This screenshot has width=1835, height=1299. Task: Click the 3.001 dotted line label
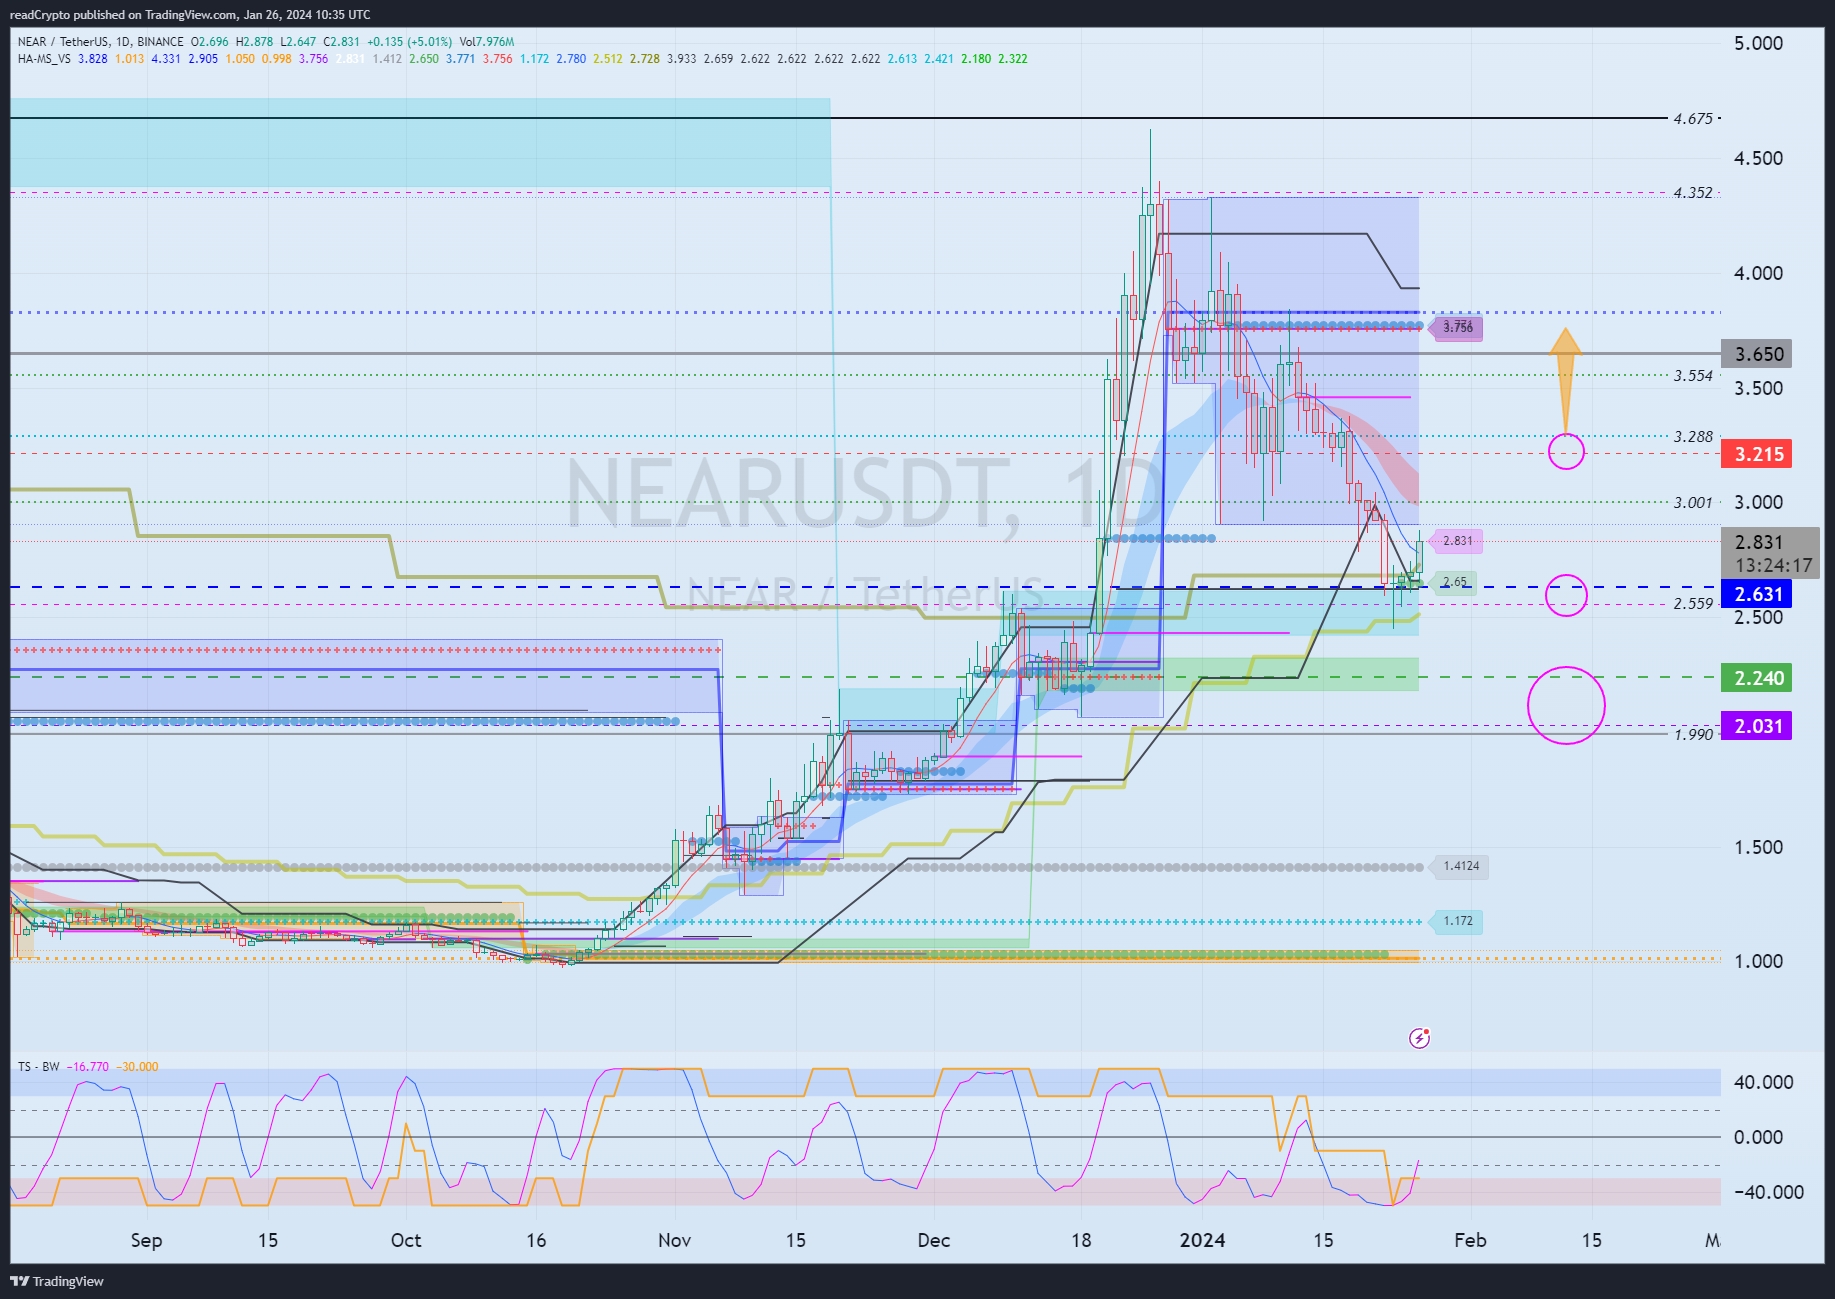1693,503
